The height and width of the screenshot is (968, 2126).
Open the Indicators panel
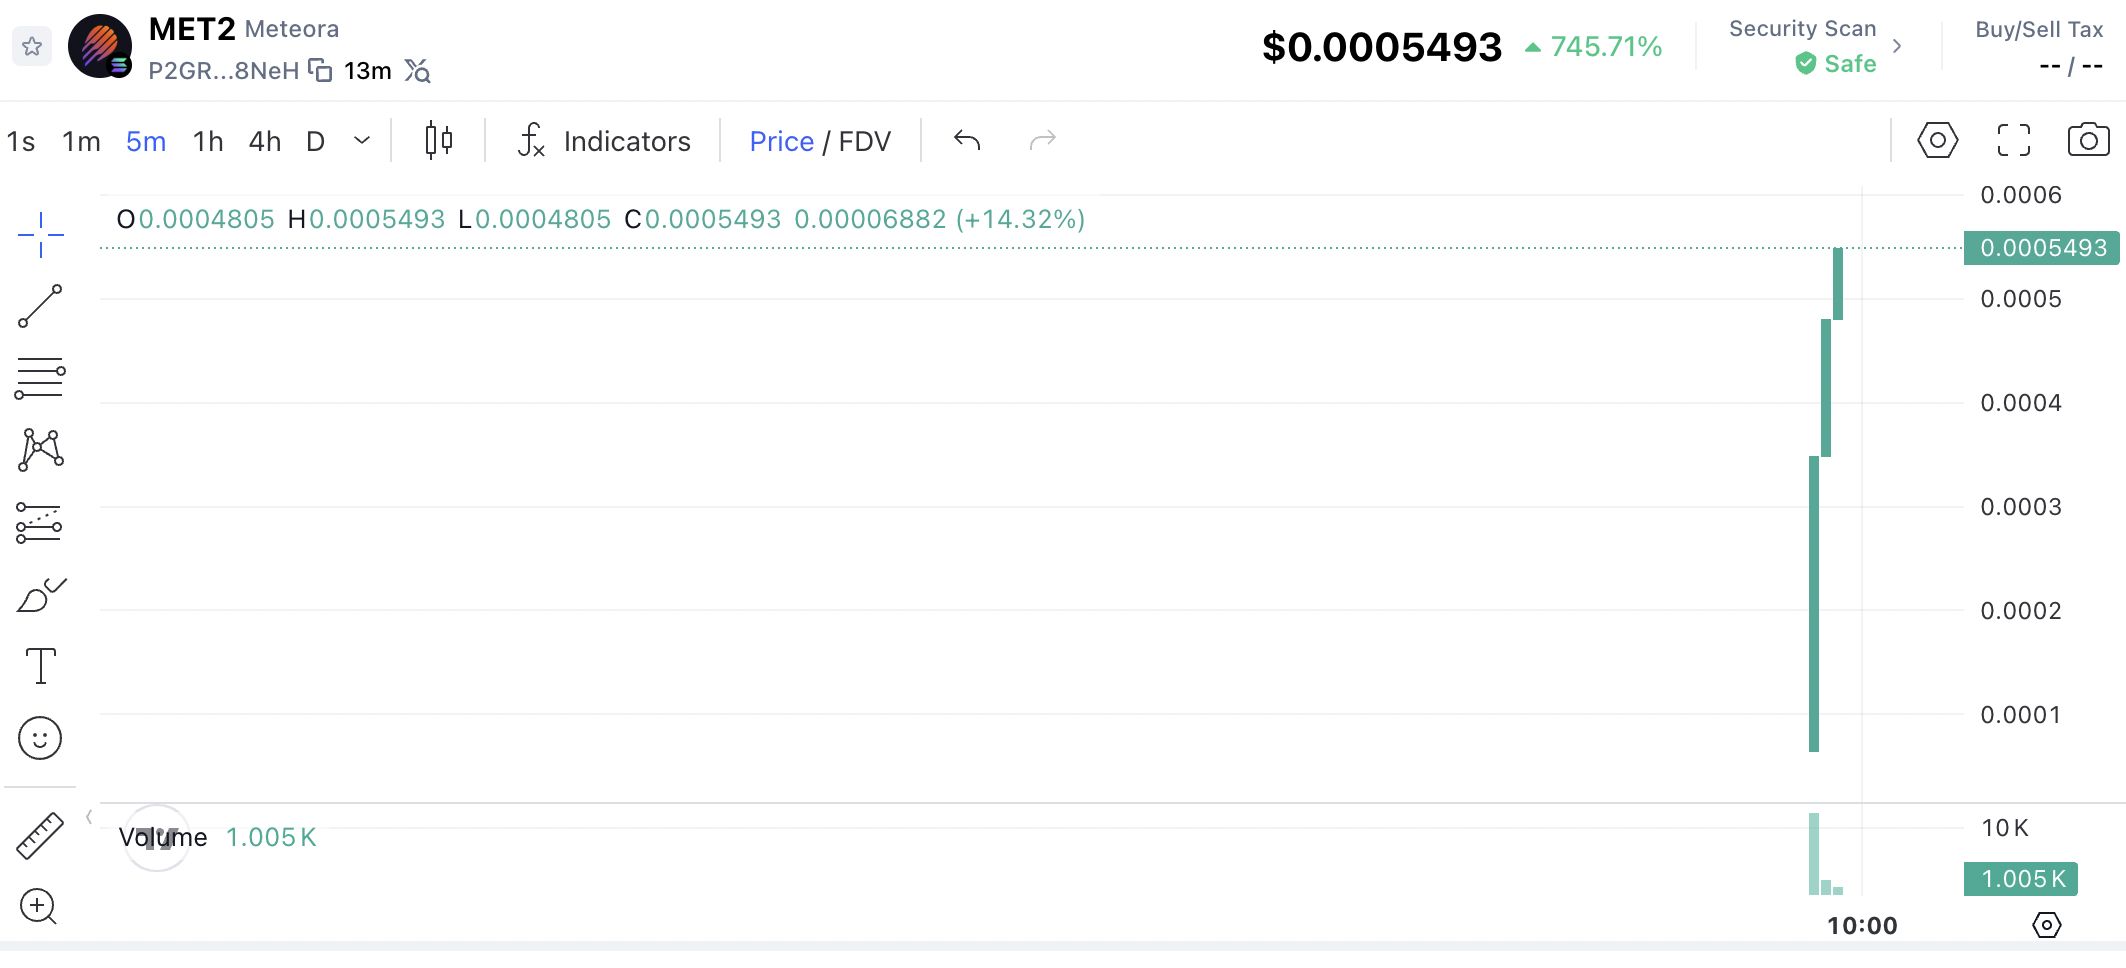pos(602,140)
